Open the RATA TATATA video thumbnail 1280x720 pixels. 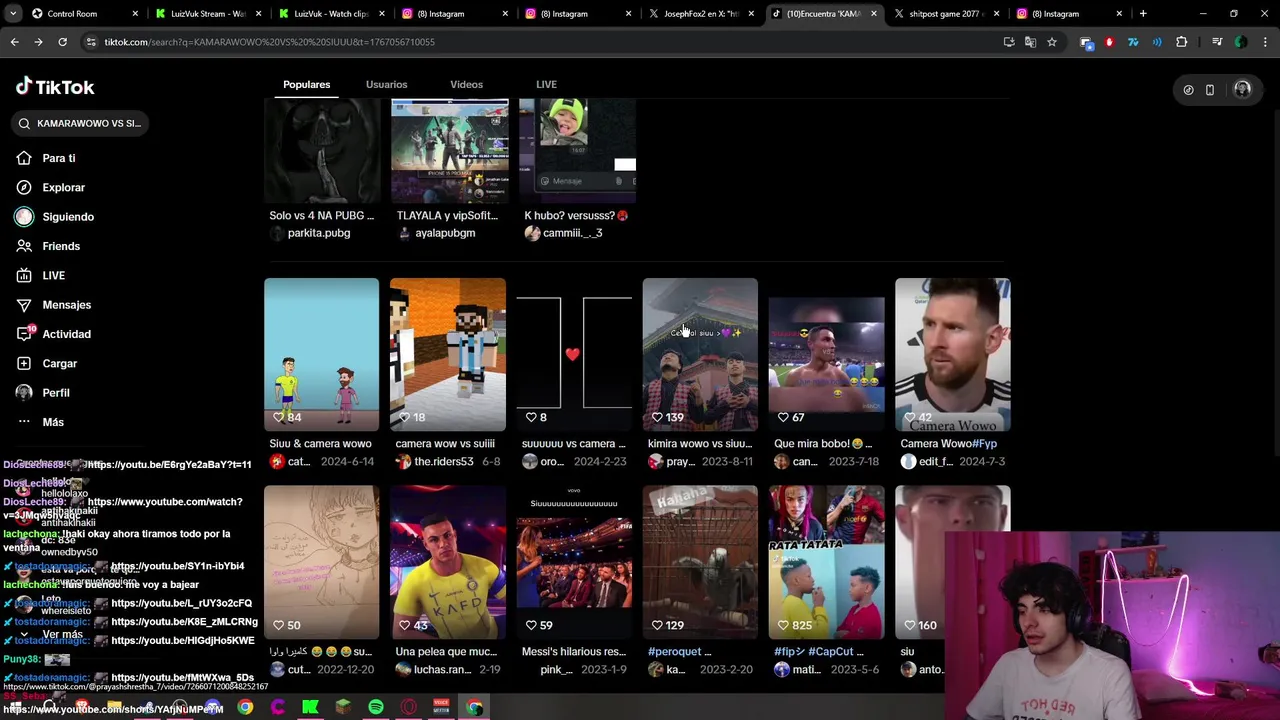(826, 562)
